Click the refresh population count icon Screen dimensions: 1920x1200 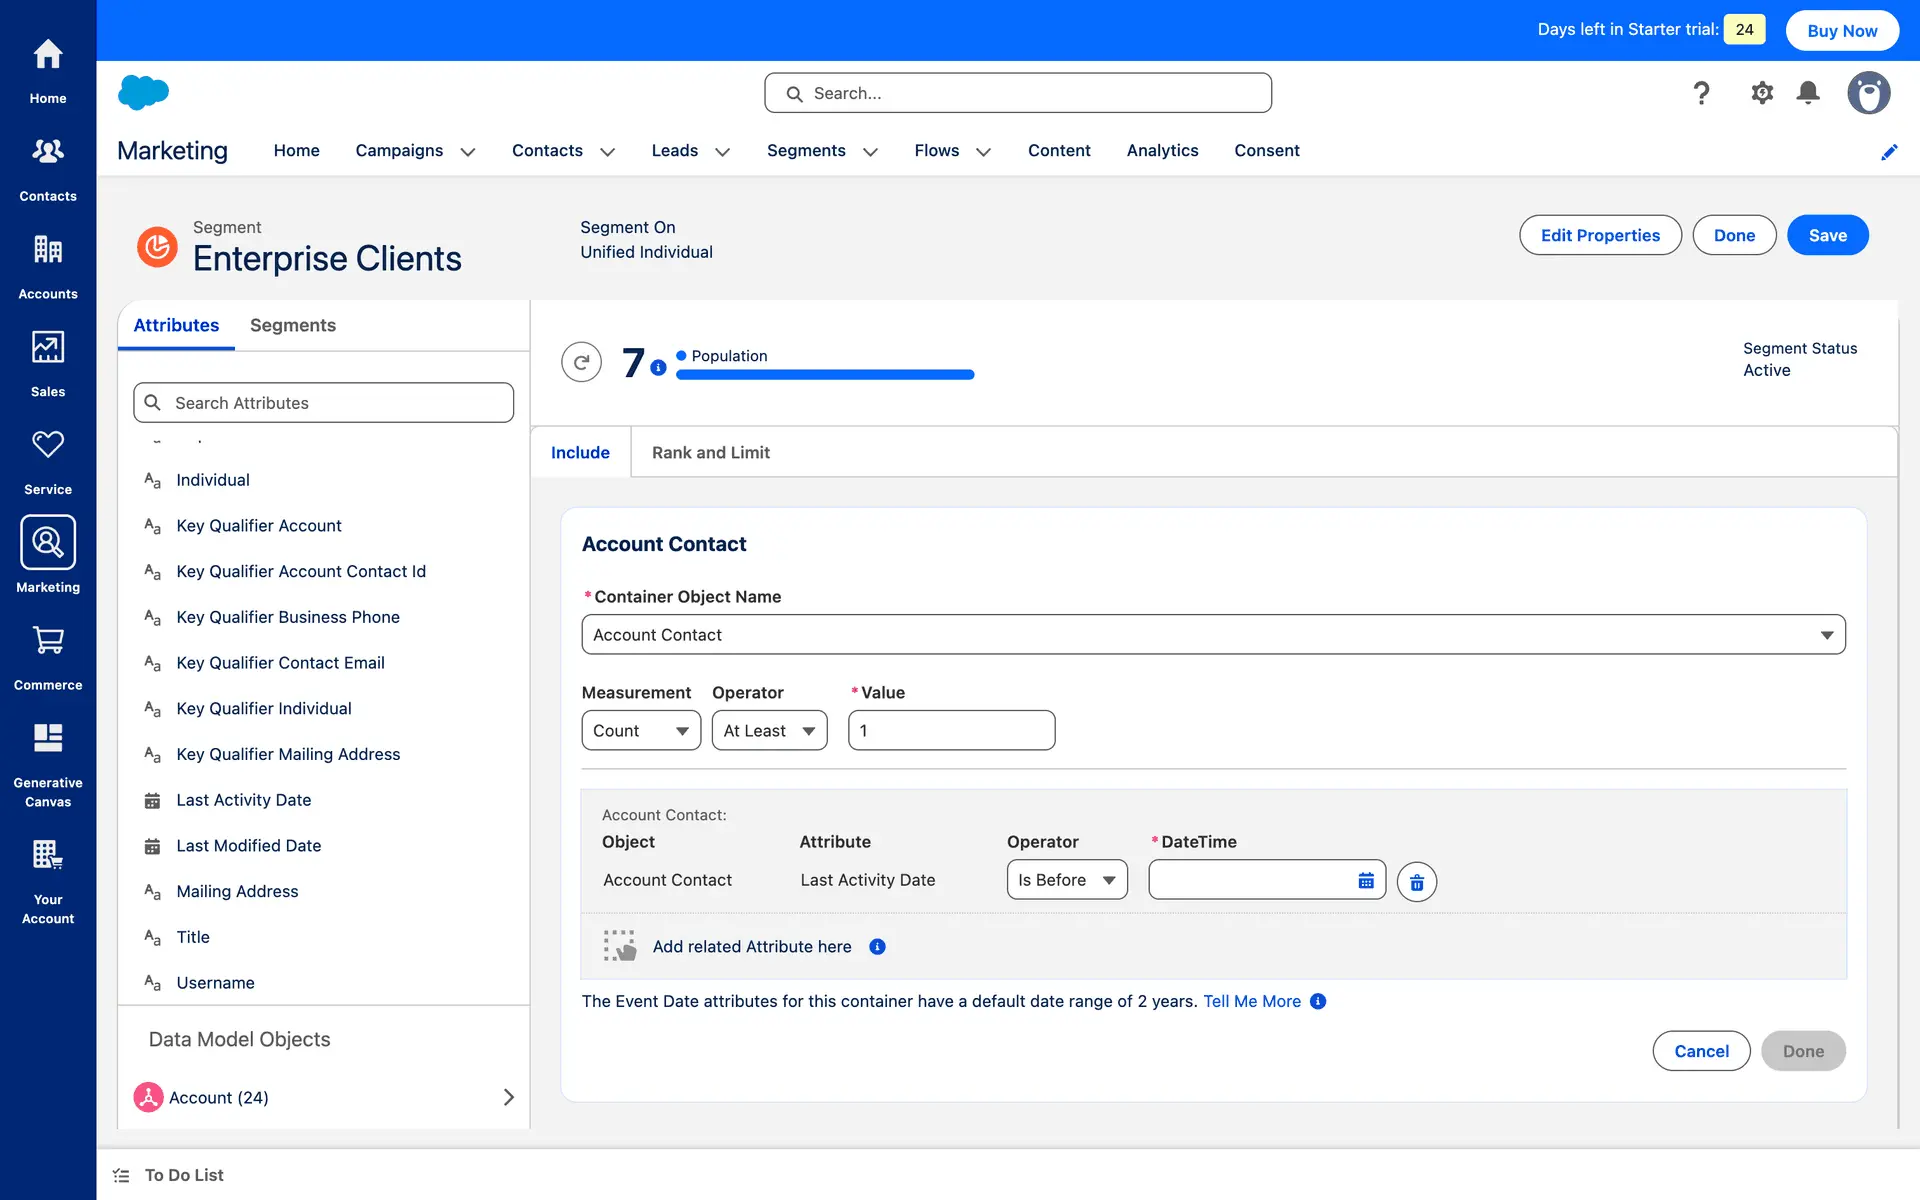[x=581, y=362]
